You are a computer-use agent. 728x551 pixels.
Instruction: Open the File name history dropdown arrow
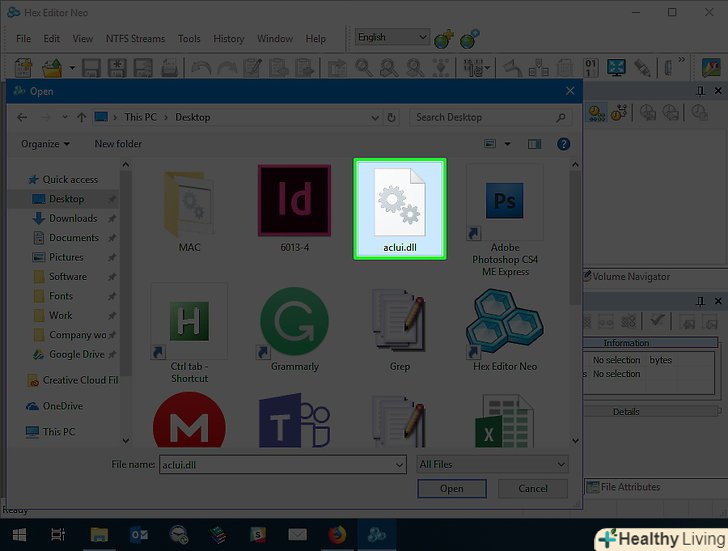(399, 465)
